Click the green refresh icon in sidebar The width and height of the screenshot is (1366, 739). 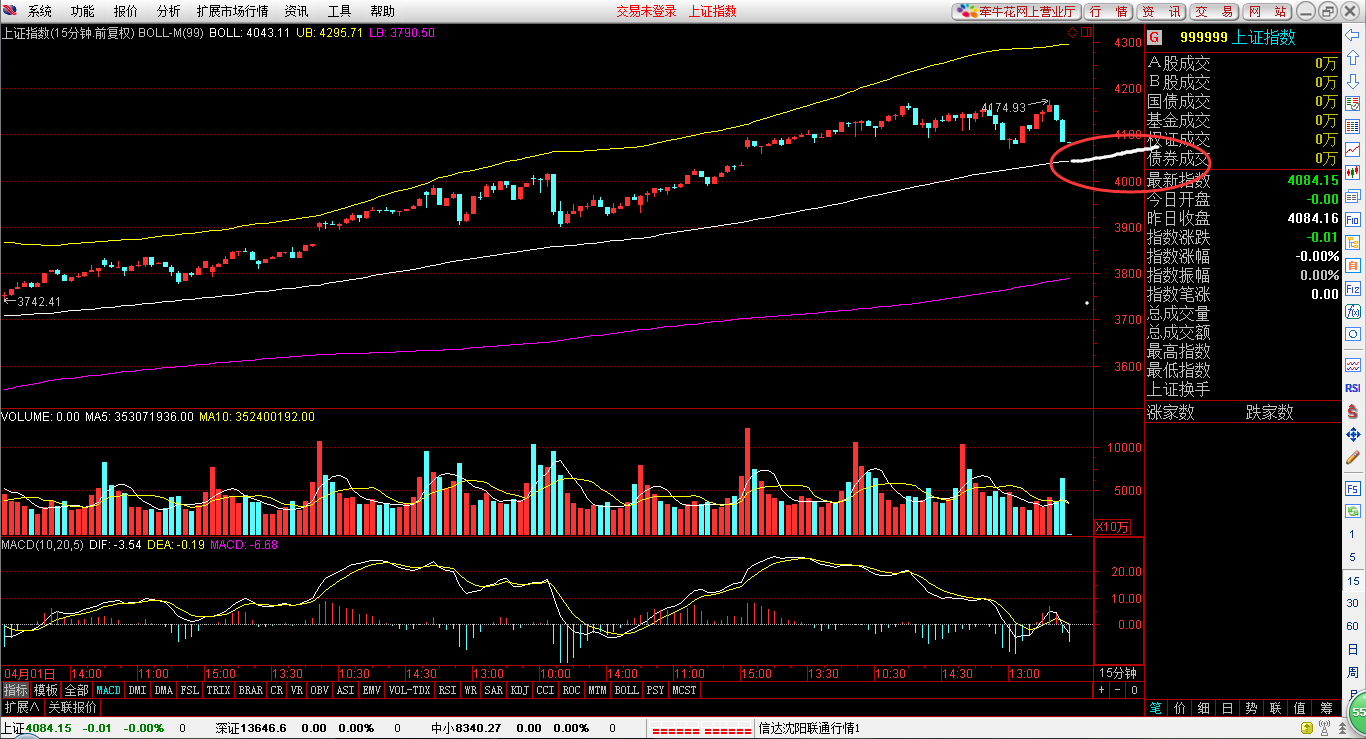(1353, 513)
